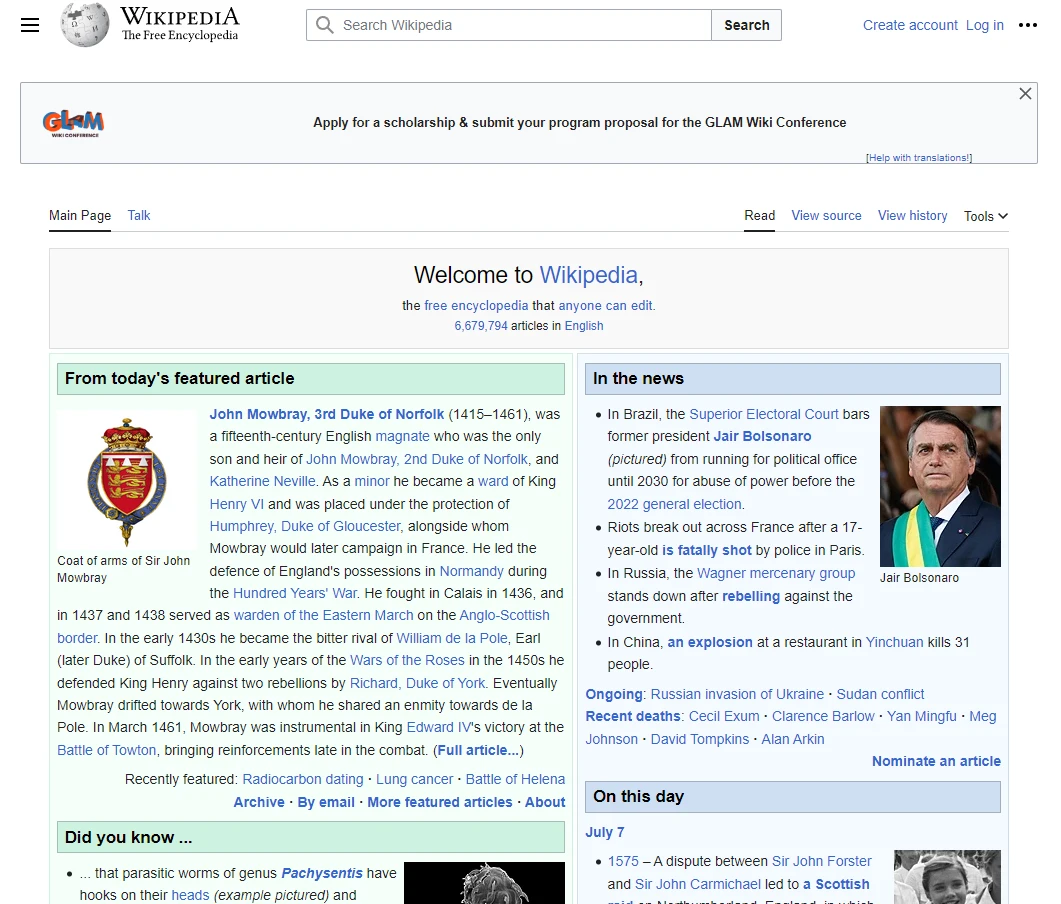Viewport: 1061px width, 904px height.
Task: Click the anyone can edit link
Action: pyautogui.click(x=606, y=305)
